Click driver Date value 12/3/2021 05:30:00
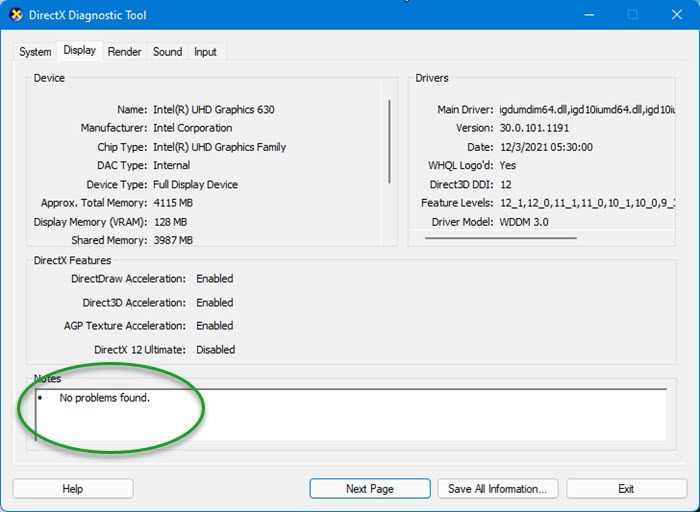The height and width of the screenshot is (512, 700). point(546,147)
